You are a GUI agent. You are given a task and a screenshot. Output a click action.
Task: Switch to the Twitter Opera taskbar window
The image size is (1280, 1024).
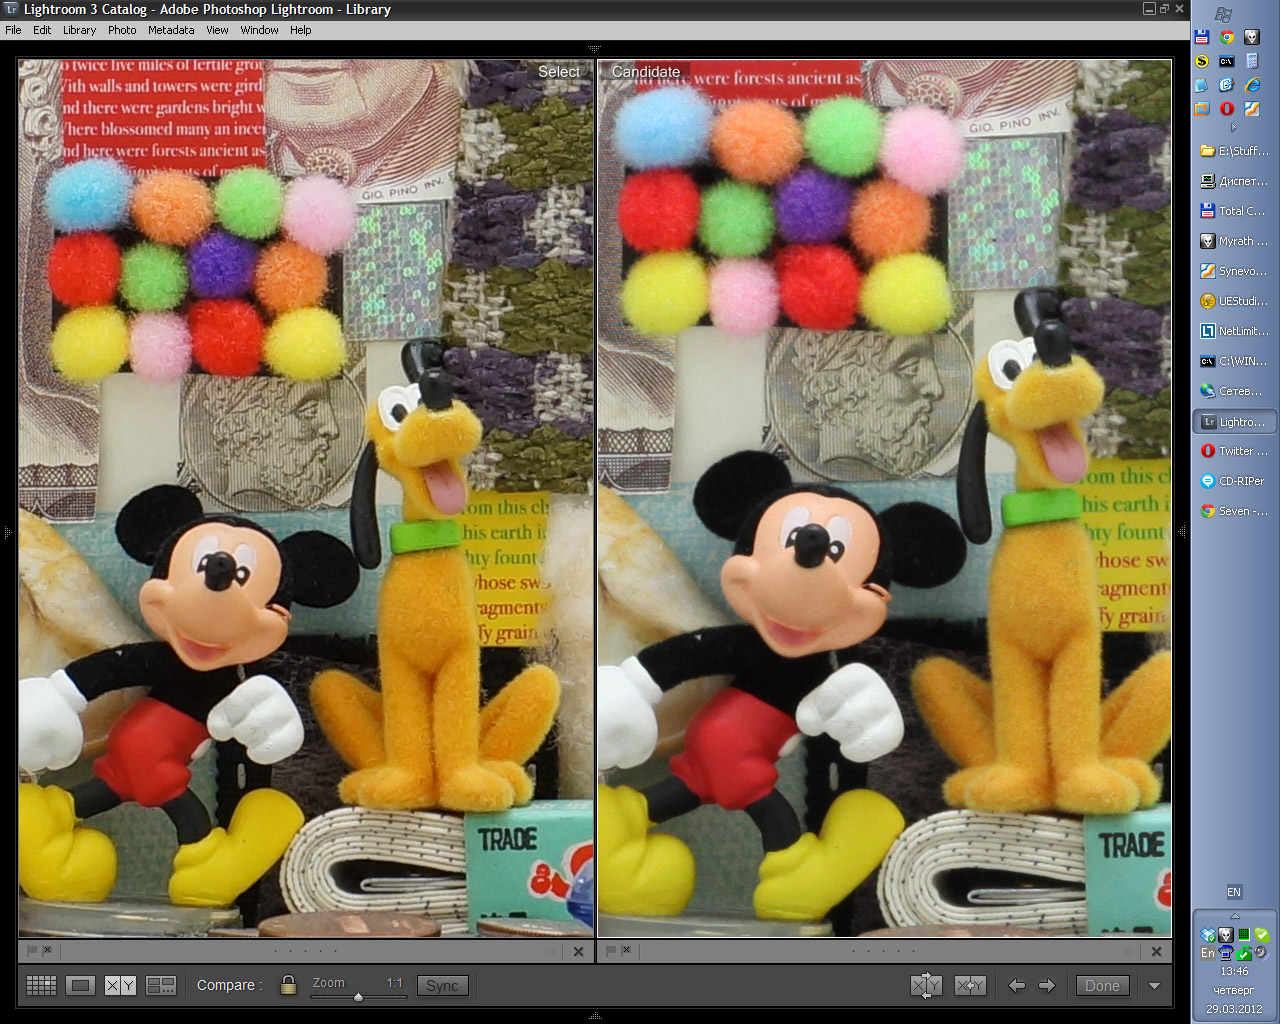pyautogui.click(x=1235, y=451)
